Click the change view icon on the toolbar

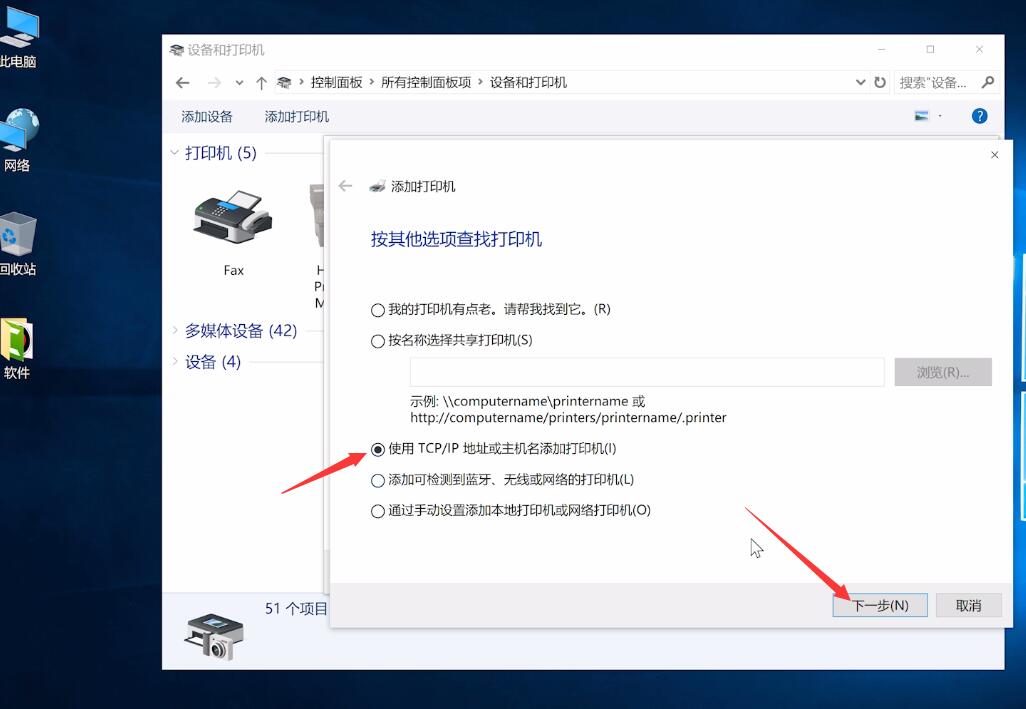[x=920, y=115]
